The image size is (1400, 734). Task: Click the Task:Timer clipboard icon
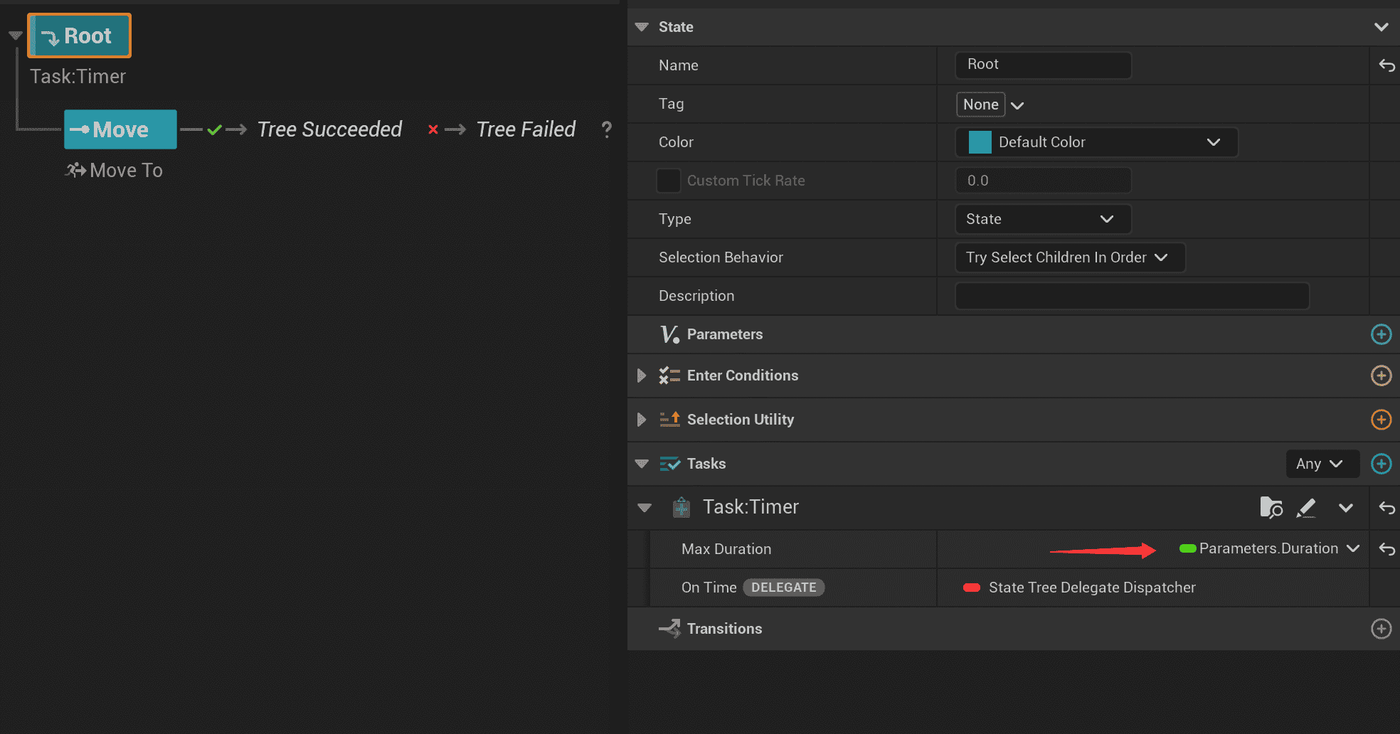[x=681, y=508]
